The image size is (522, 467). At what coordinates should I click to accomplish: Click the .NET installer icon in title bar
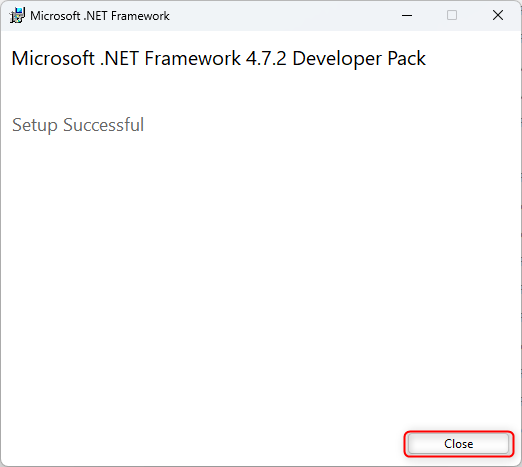tap(17, 15)
